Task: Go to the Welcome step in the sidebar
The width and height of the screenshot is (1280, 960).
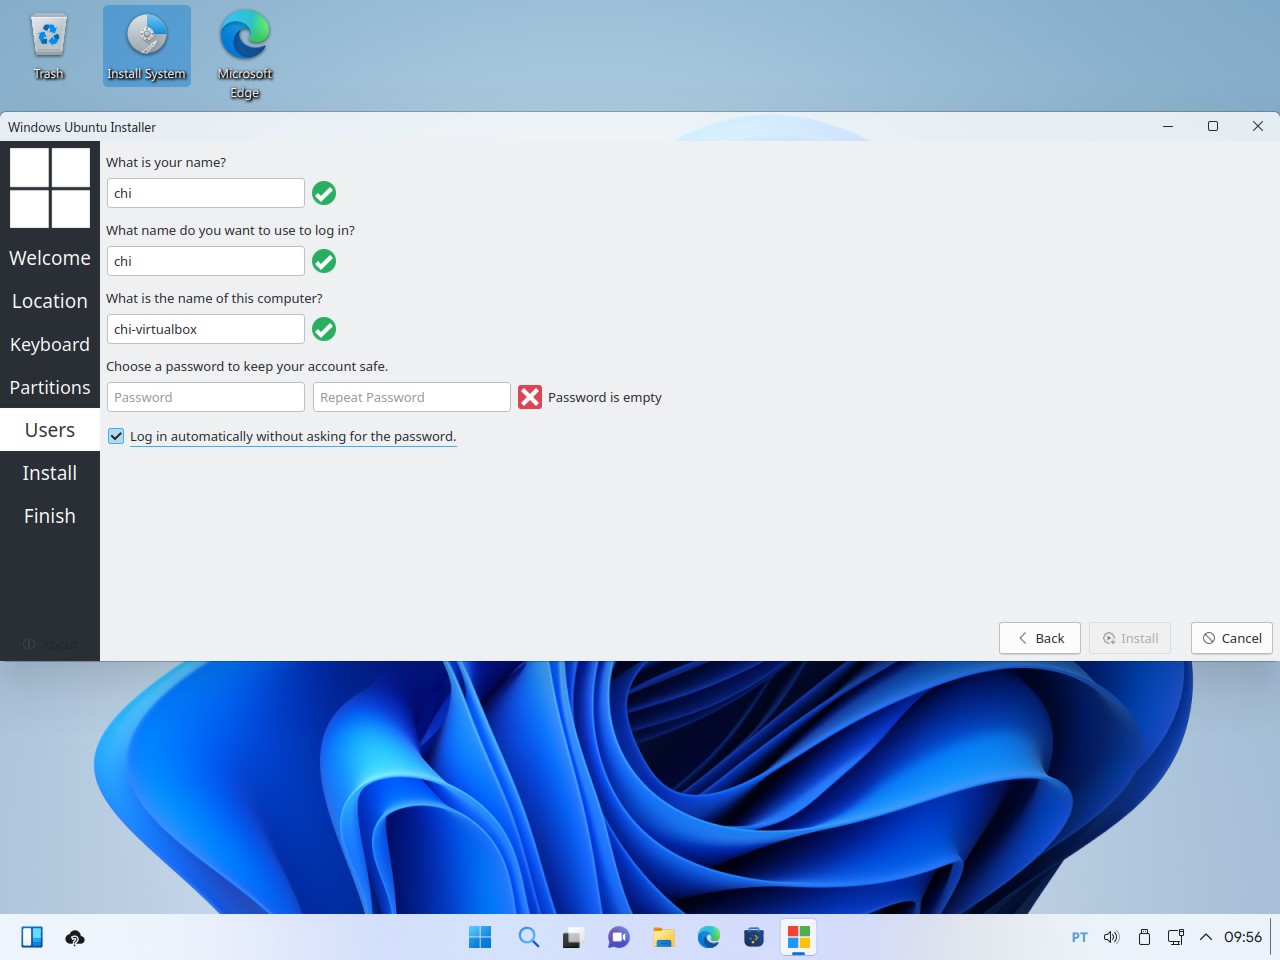Action: tap(50, 258)
